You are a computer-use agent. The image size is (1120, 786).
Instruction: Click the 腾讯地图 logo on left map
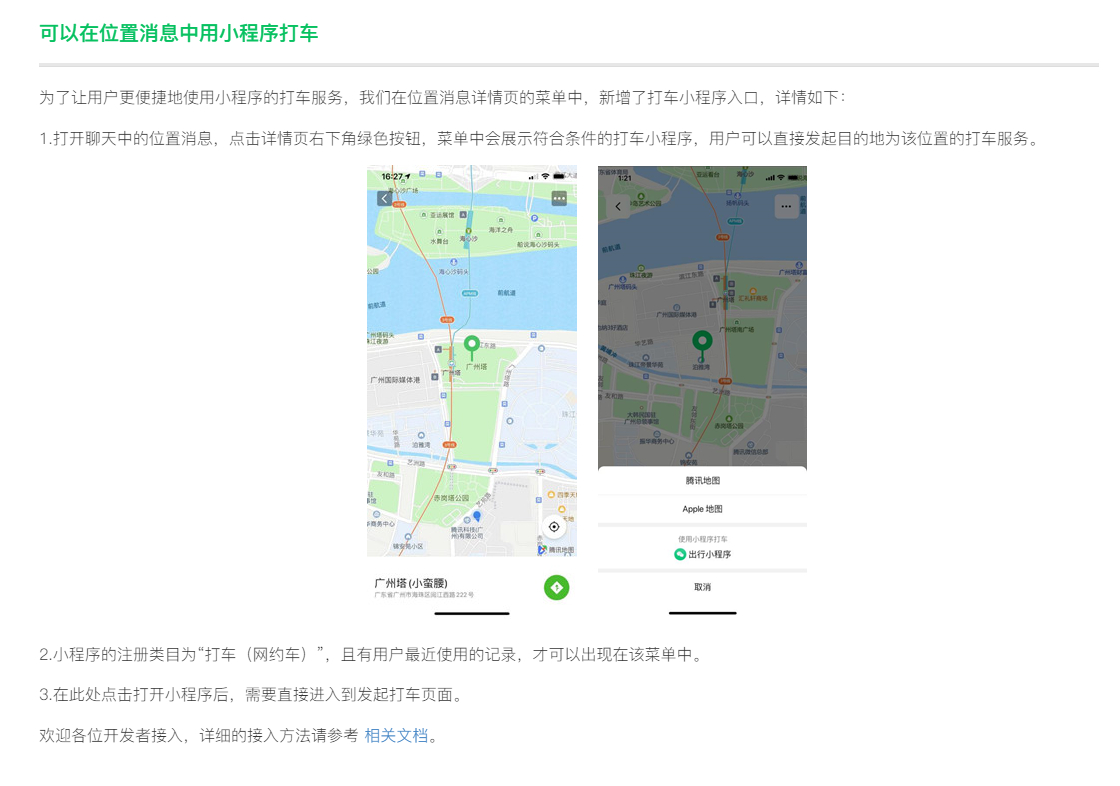coord(556,549)
